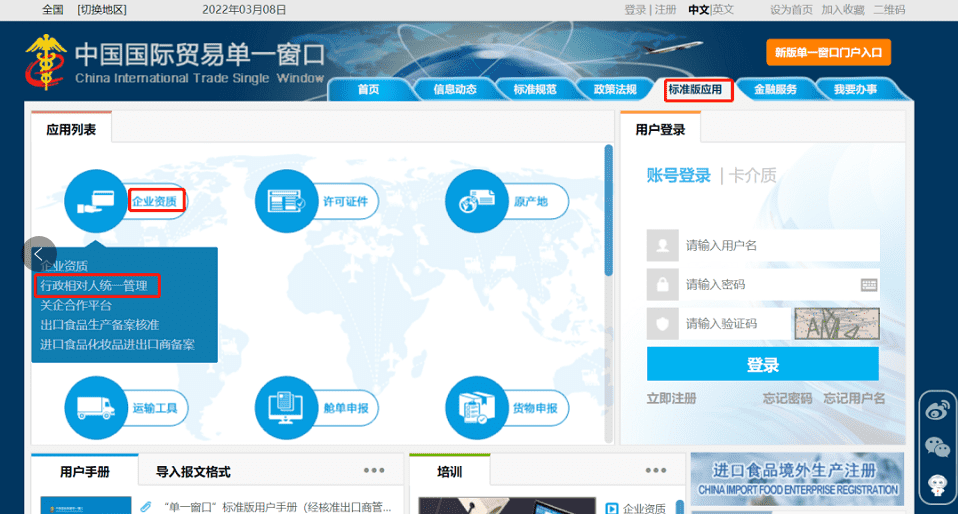Viewport: 958px width, 514px height.
Task: Click the 新版单一窗口门户入口 orange button
Action: click(x=828, y=52)
